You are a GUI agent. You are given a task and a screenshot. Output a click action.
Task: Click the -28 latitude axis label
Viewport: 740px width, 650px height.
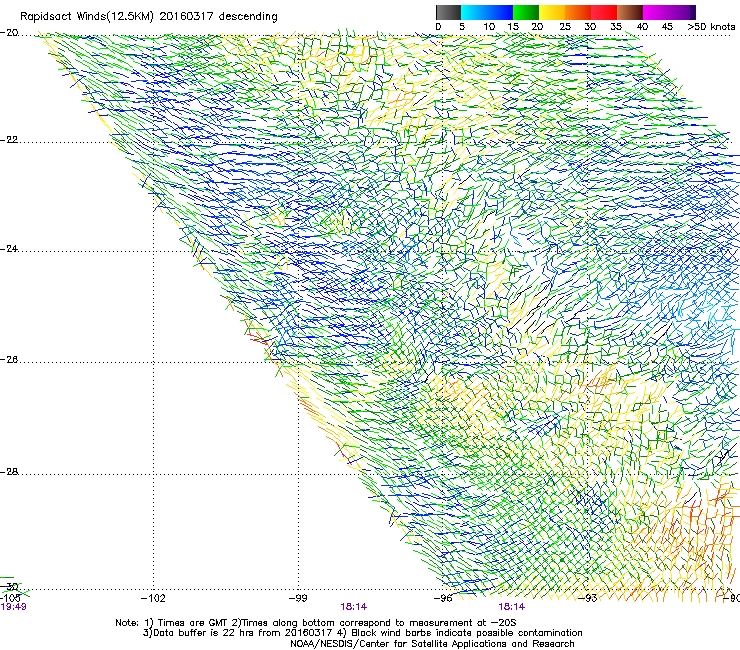(9, 472)
